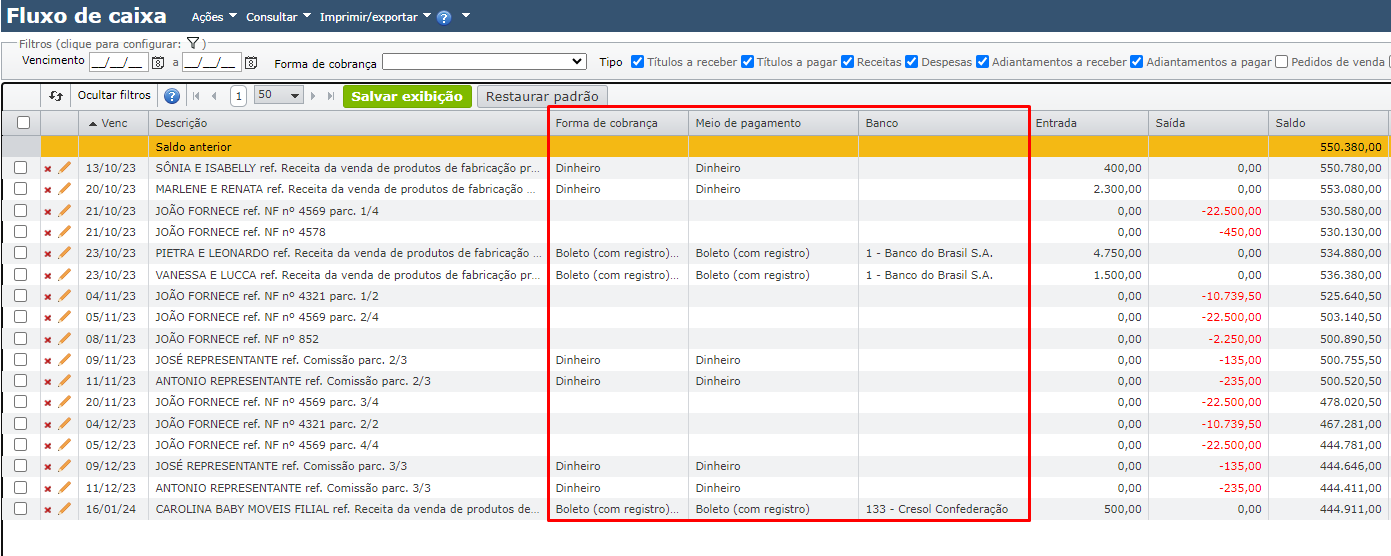This screenshot has height=556, width=1391.
Task: Go to the first page of results
Action: click(195, 96)
